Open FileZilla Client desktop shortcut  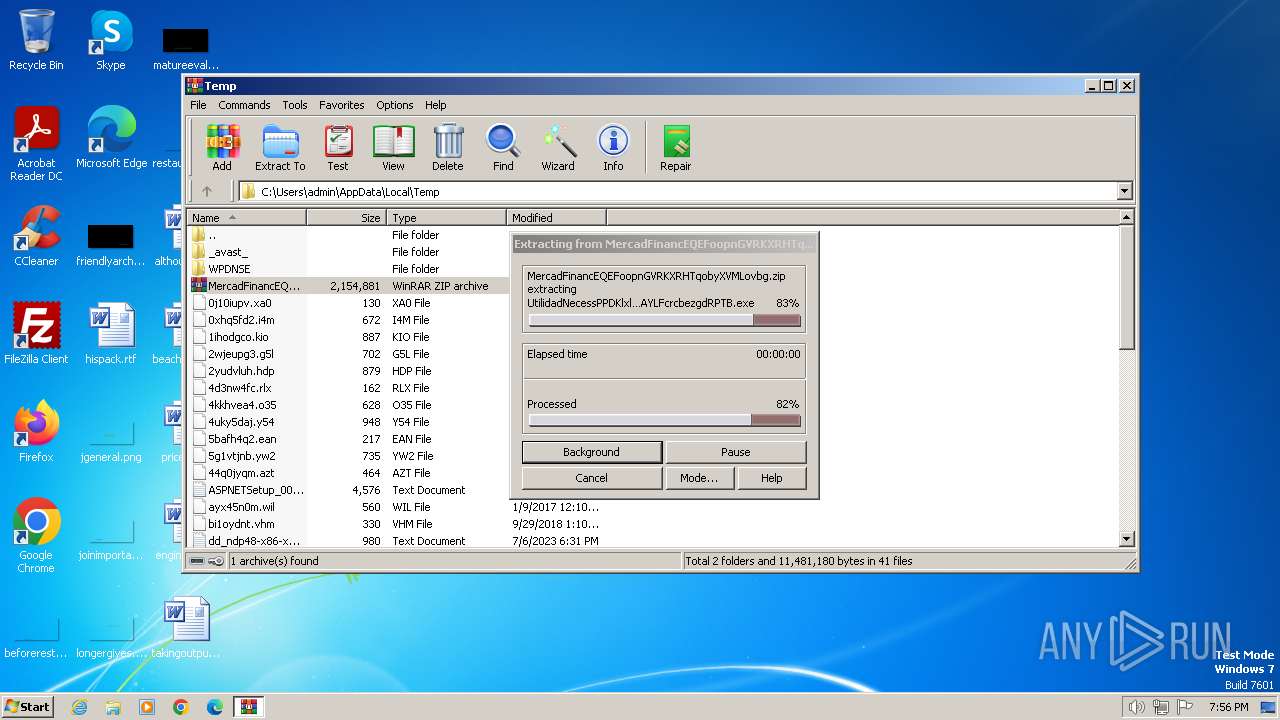click(x=36, y=334)
